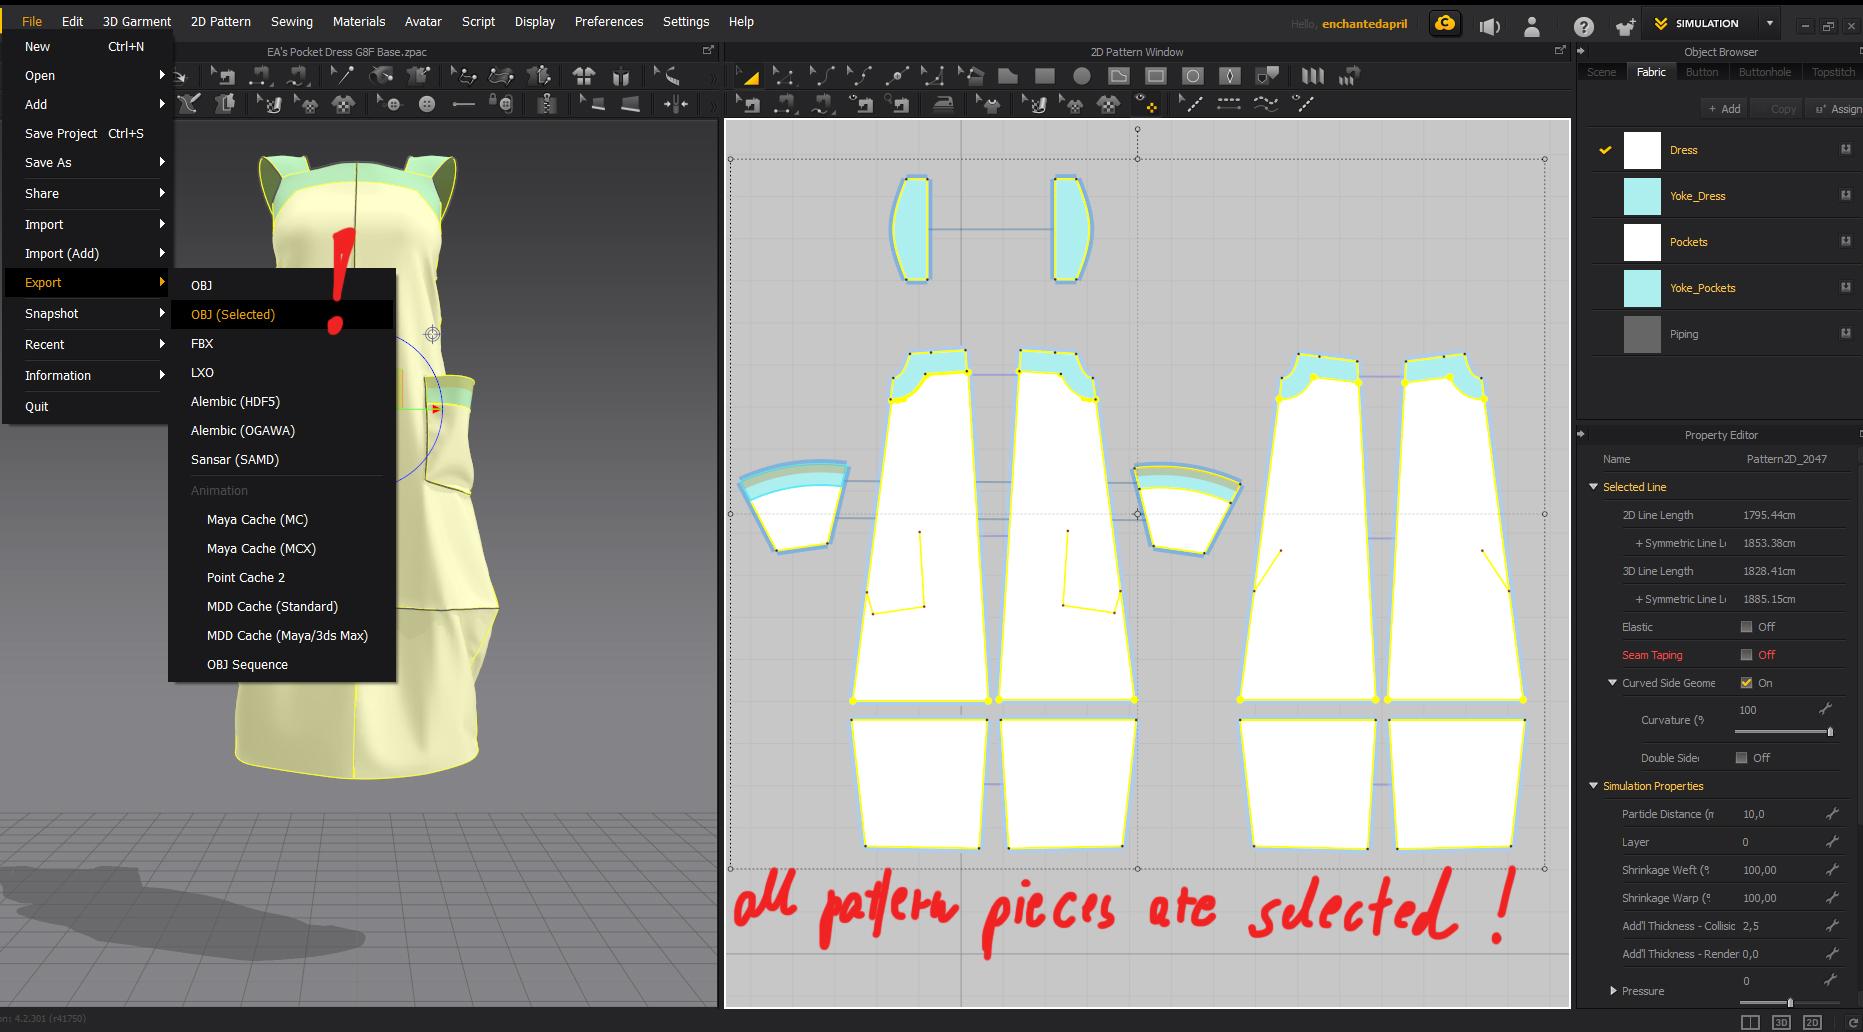Toggle the Elastic checkbox

(1746, 627)
